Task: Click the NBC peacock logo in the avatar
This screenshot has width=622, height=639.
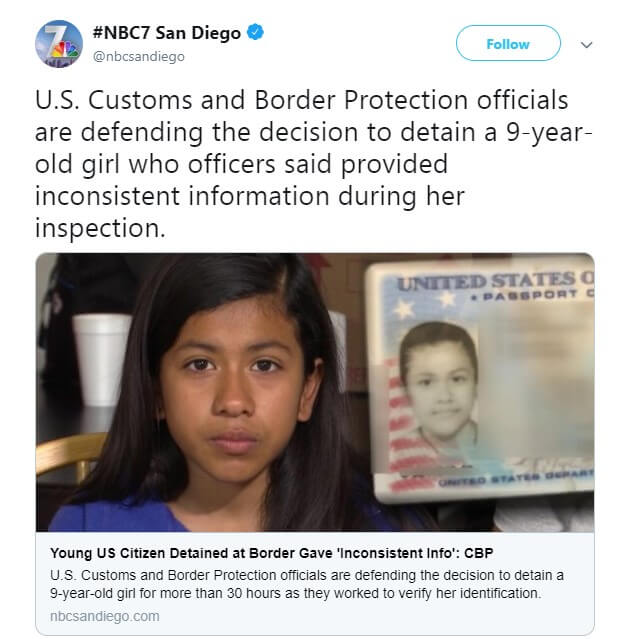Action: (x=65, y=50)
